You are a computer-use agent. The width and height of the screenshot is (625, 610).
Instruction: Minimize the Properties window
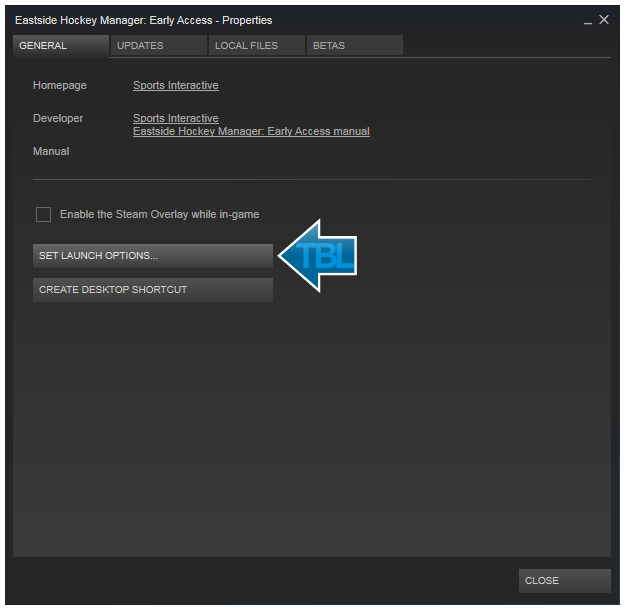[x=588, y=21]
